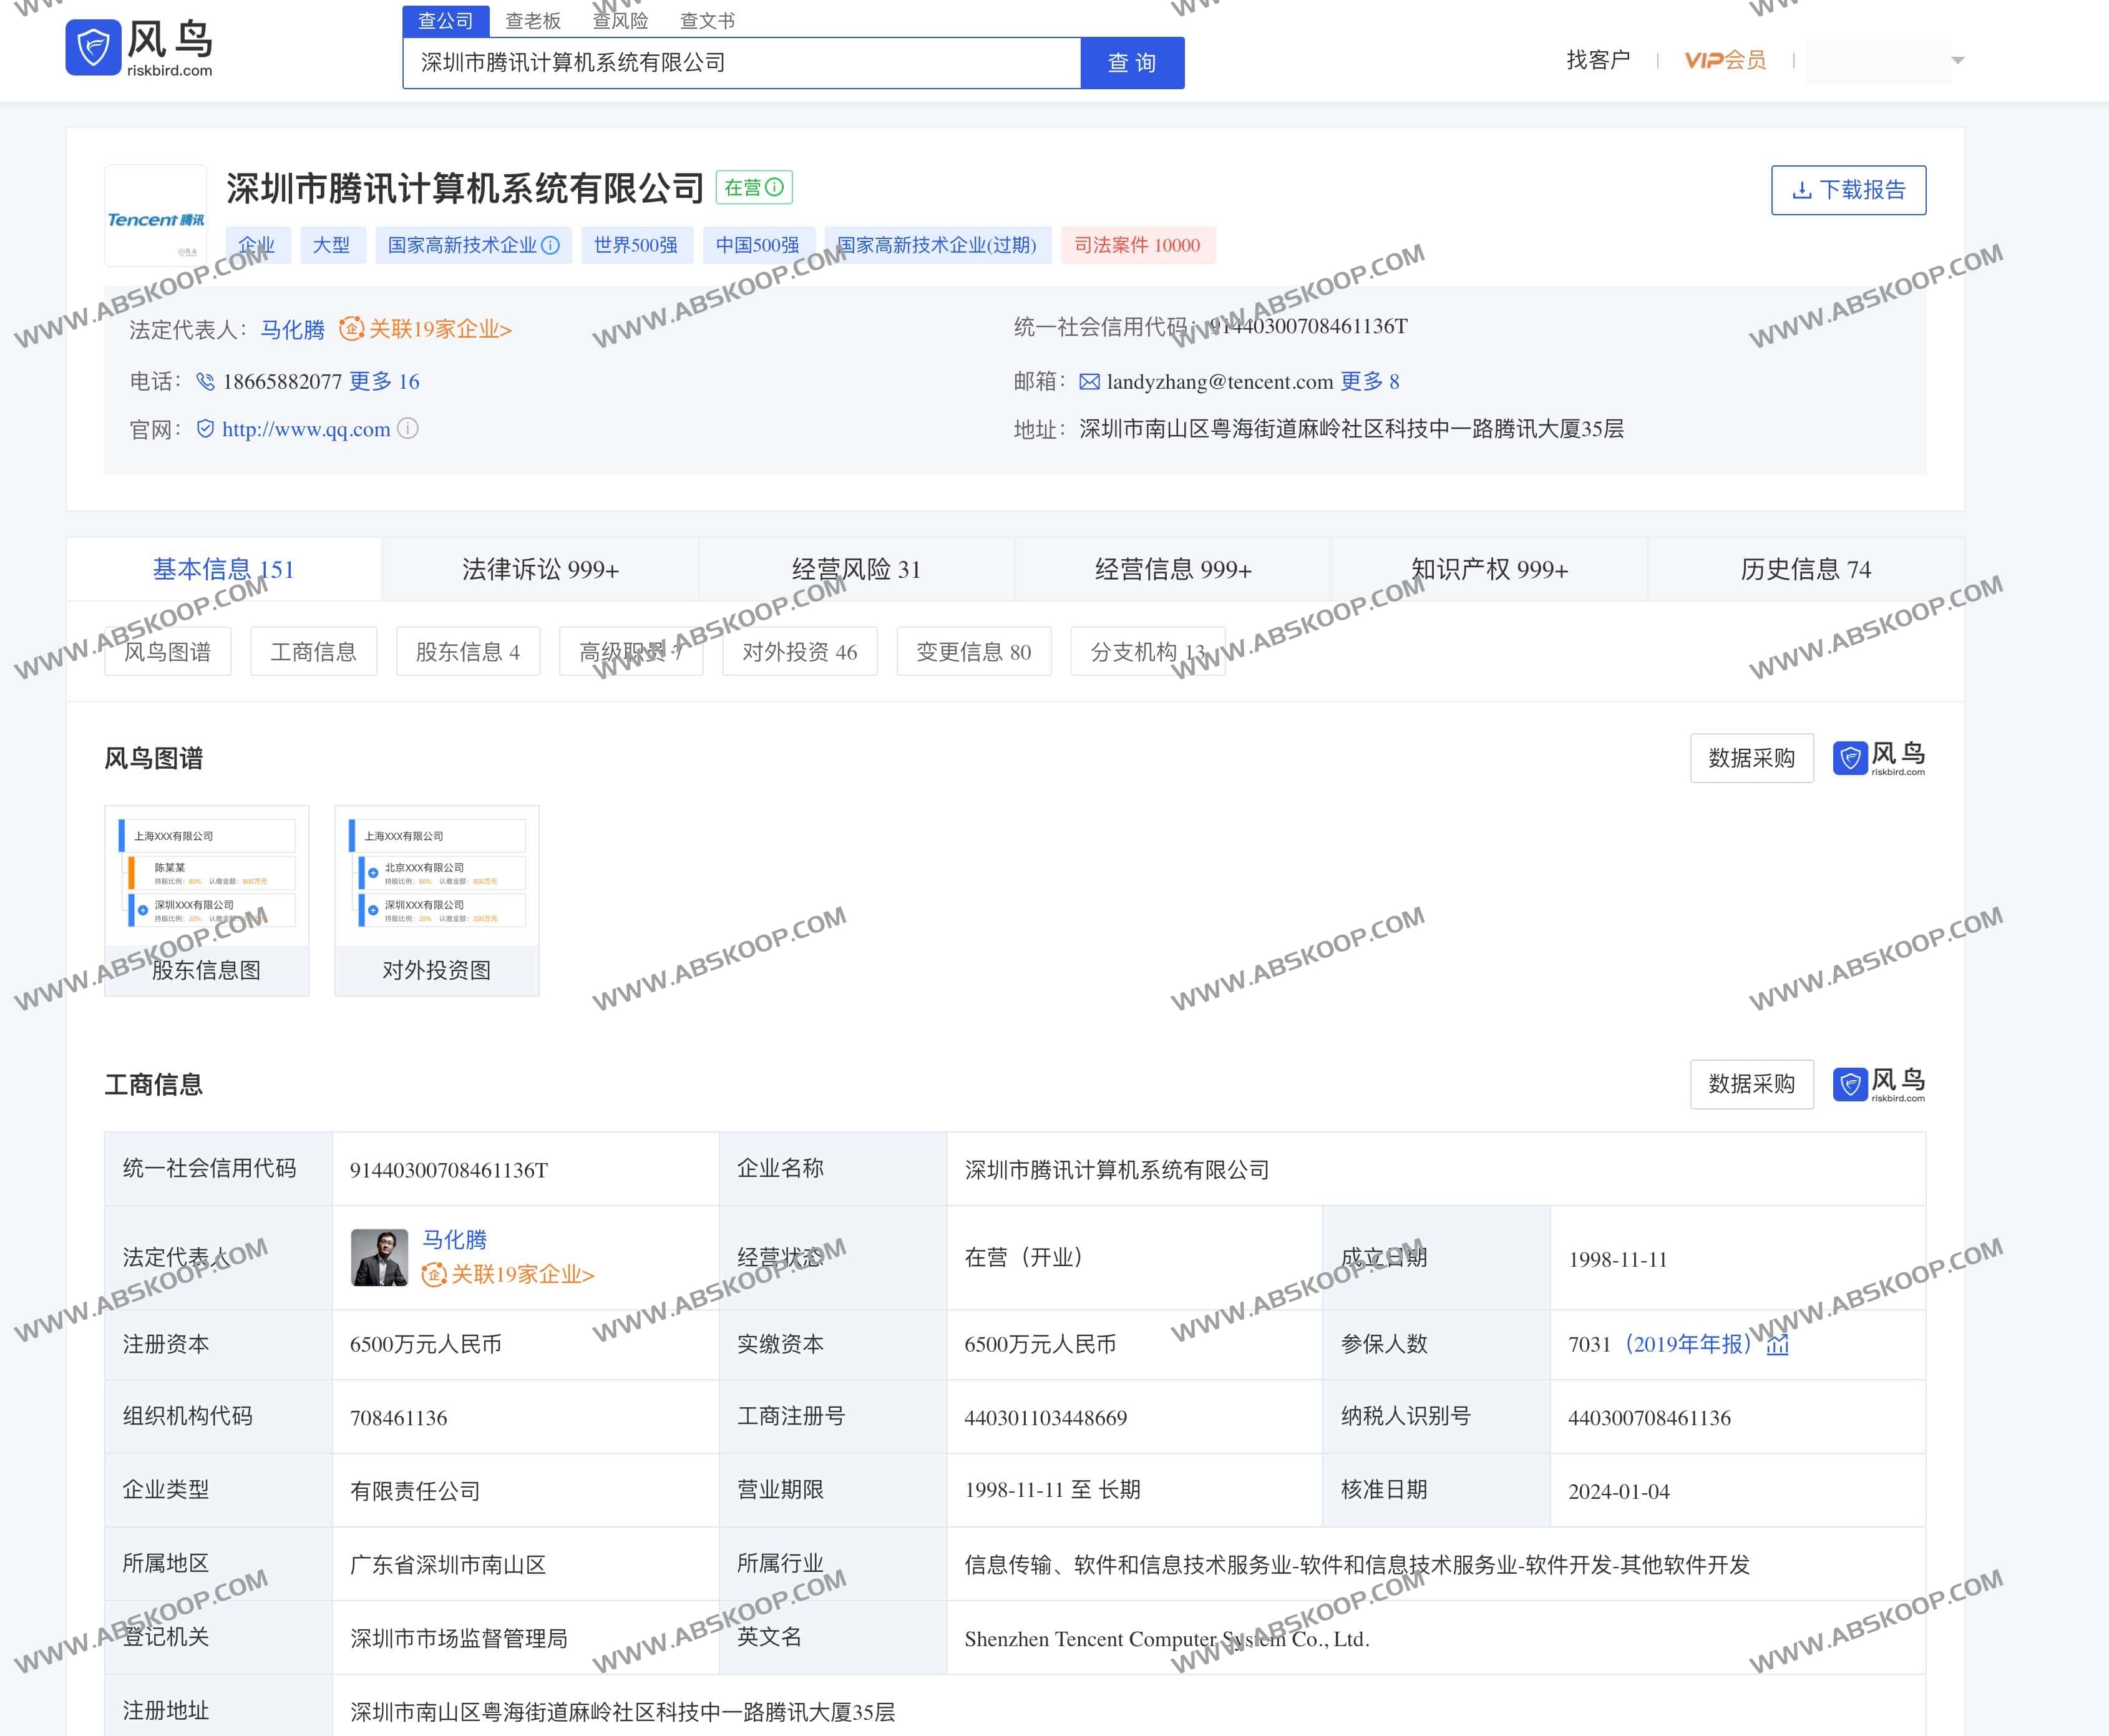The height and width of the screenshot is (1736, 2109).
Task: Click the 风鸟 logo beside 数据采购 in 风鸟图谱
Action: (x=1880, y=757)
